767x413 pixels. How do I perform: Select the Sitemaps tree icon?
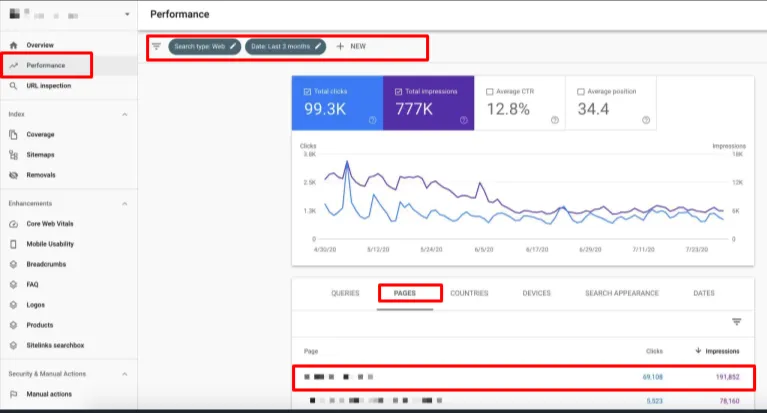(14, 155)
